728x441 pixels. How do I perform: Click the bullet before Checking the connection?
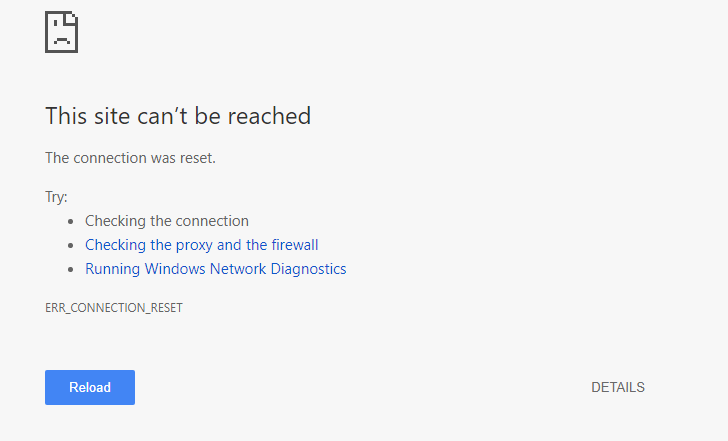click(x=71, y=221)
